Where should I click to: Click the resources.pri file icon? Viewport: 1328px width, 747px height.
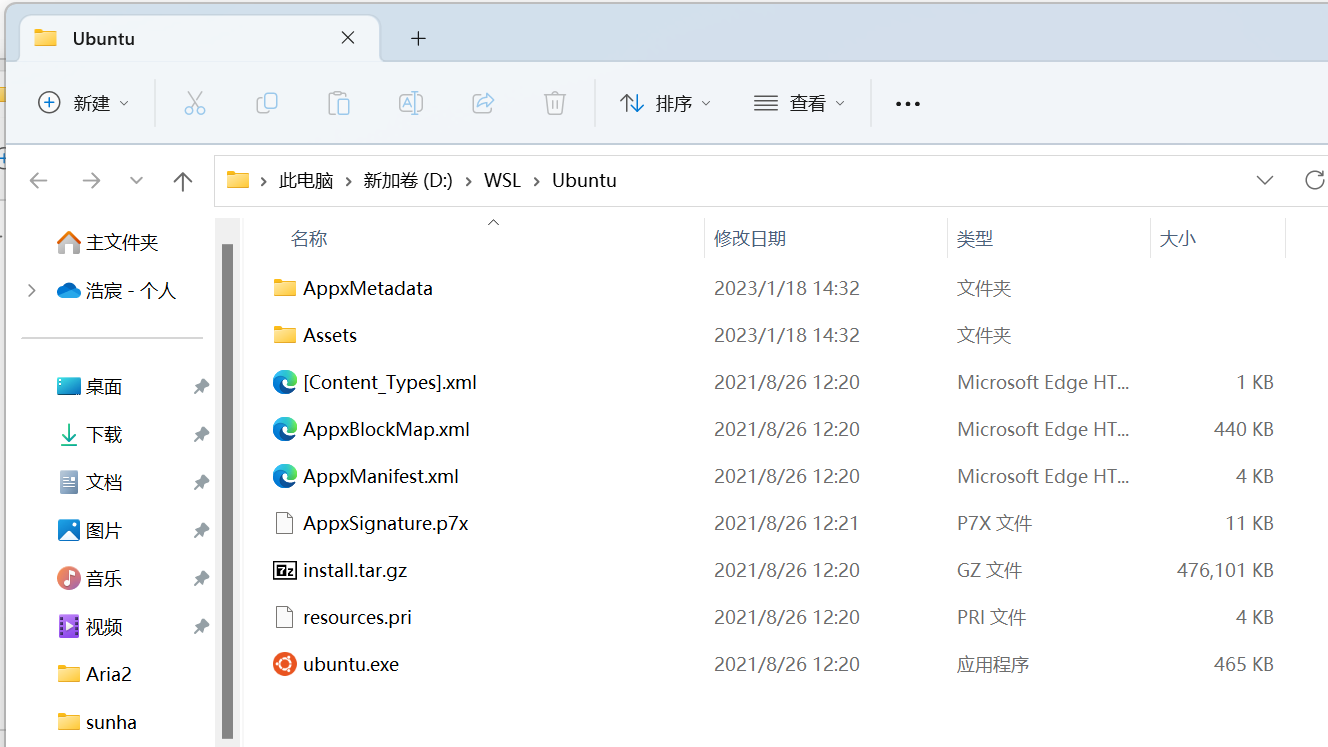tap(285, 617)
